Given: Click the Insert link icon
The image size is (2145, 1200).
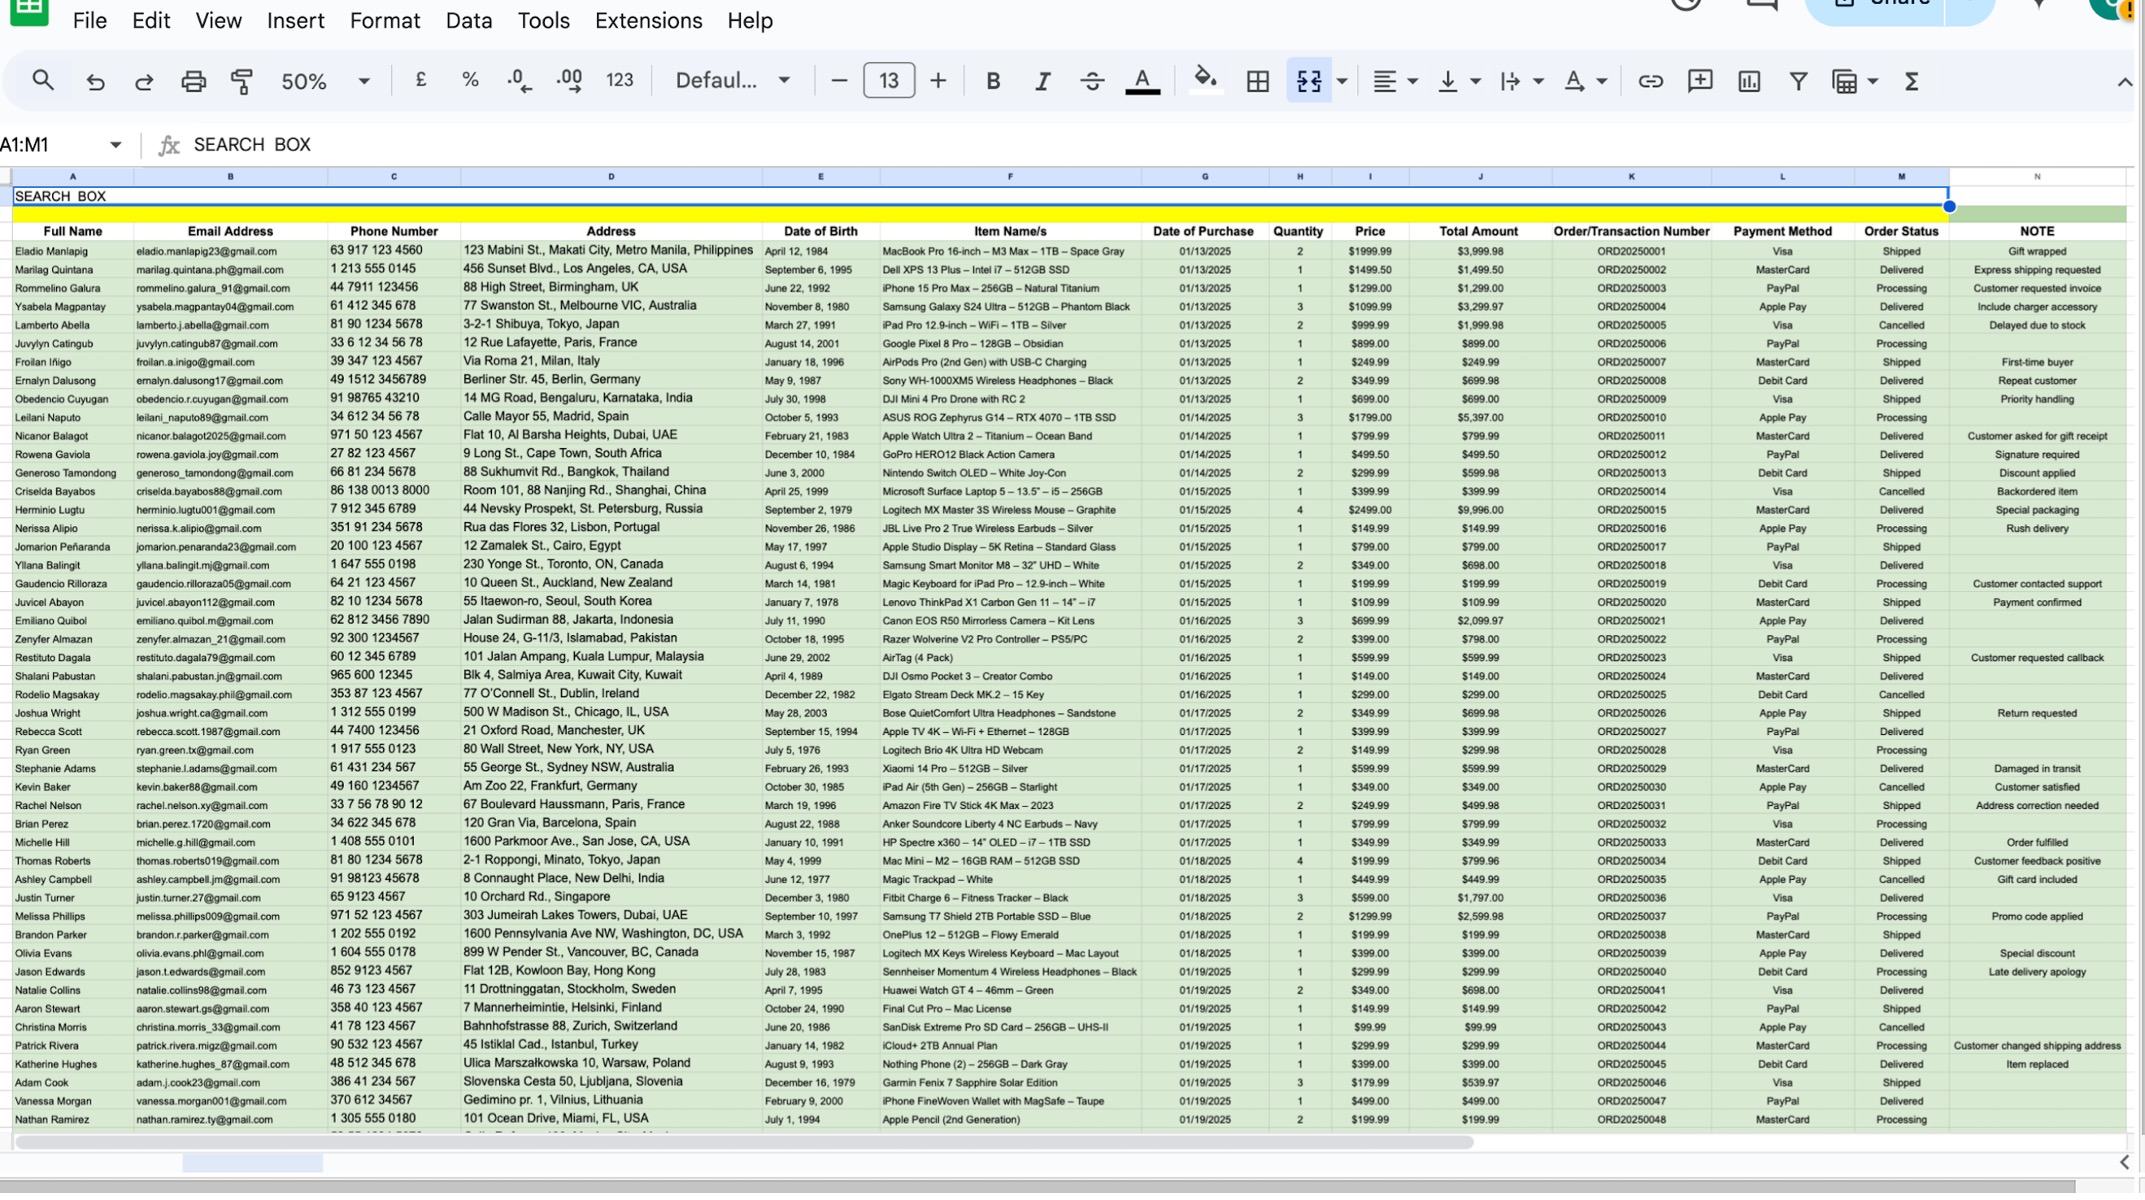Looking at the screenshot, I should pyautogui.click(x=1650, y=82).
